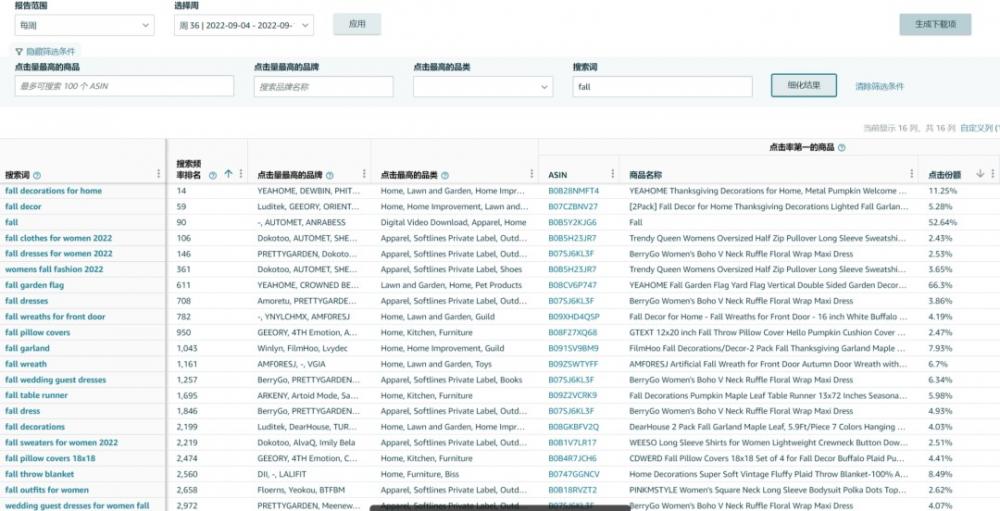Open ASIN link B09XHD4QSP
This screenshot has height=511, width=1000.
tap(574, 316)
